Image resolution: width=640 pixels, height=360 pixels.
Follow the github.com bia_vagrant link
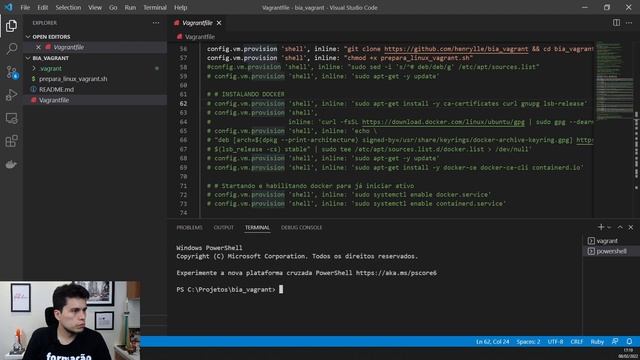click(456, 49)
